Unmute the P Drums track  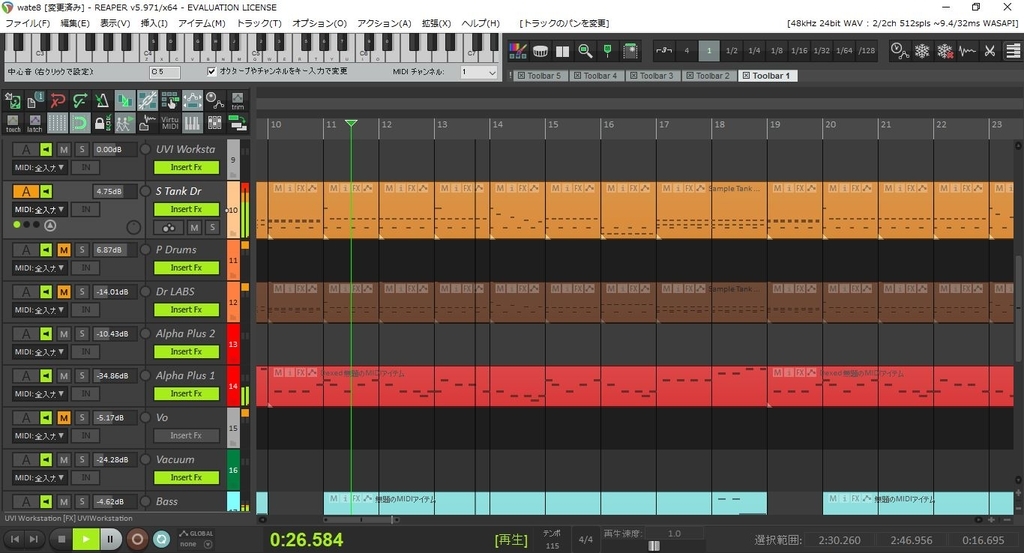(x=63, y=249)
